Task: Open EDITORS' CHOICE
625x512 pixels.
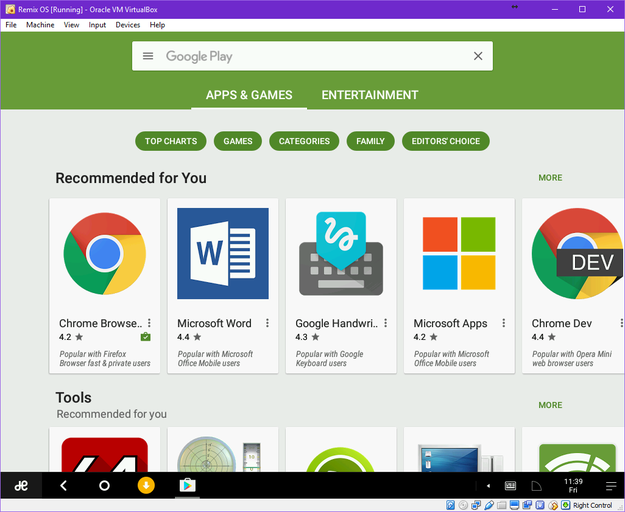Action: [446, 141]
